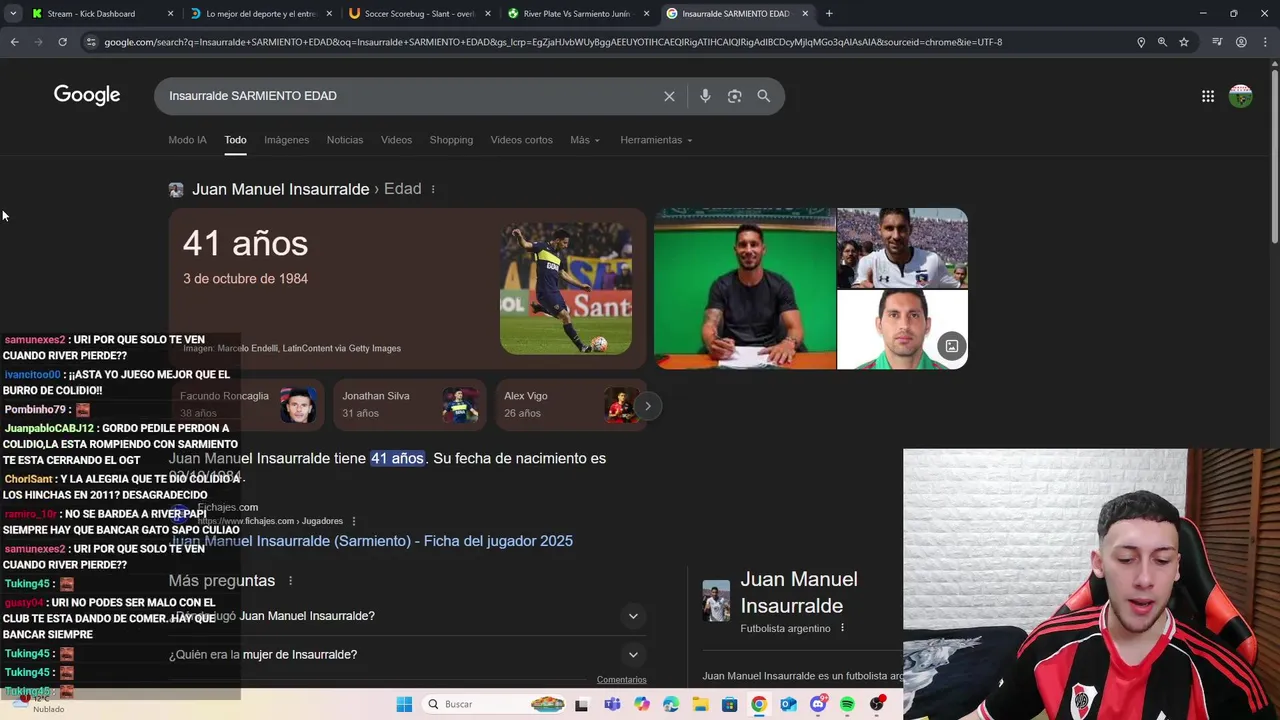Open options beside Futbolista argentino
Viewport: 1280px width, 720px height.
point(842,628)
